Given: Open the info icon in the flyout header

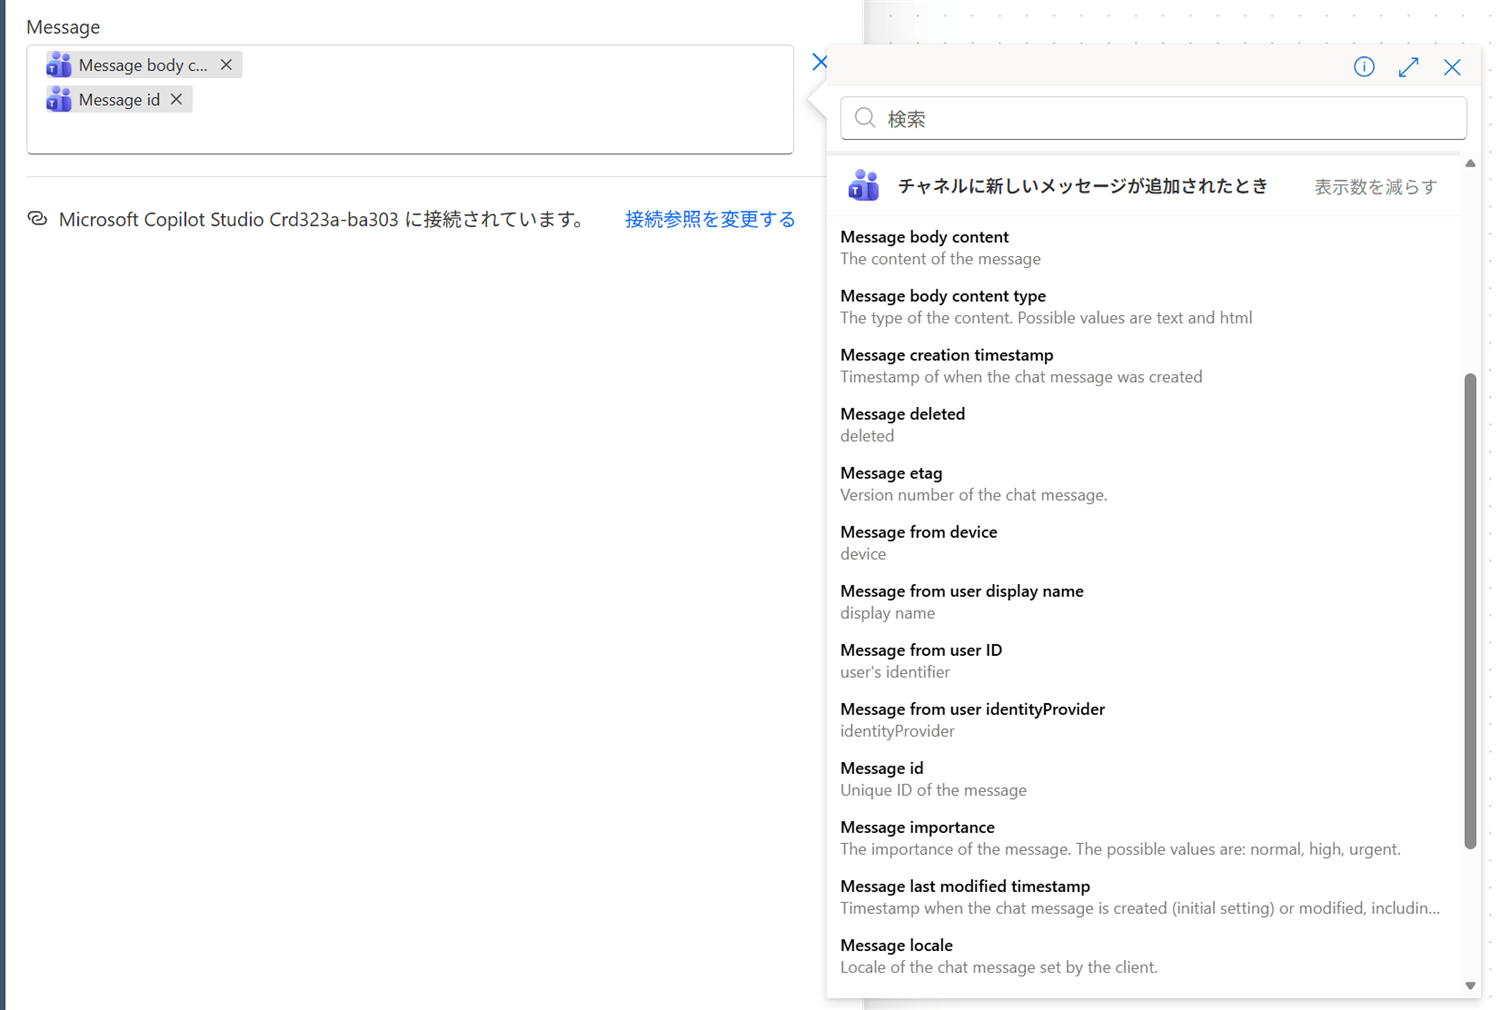Looking at the screenshot, I should pos(1364,67).
